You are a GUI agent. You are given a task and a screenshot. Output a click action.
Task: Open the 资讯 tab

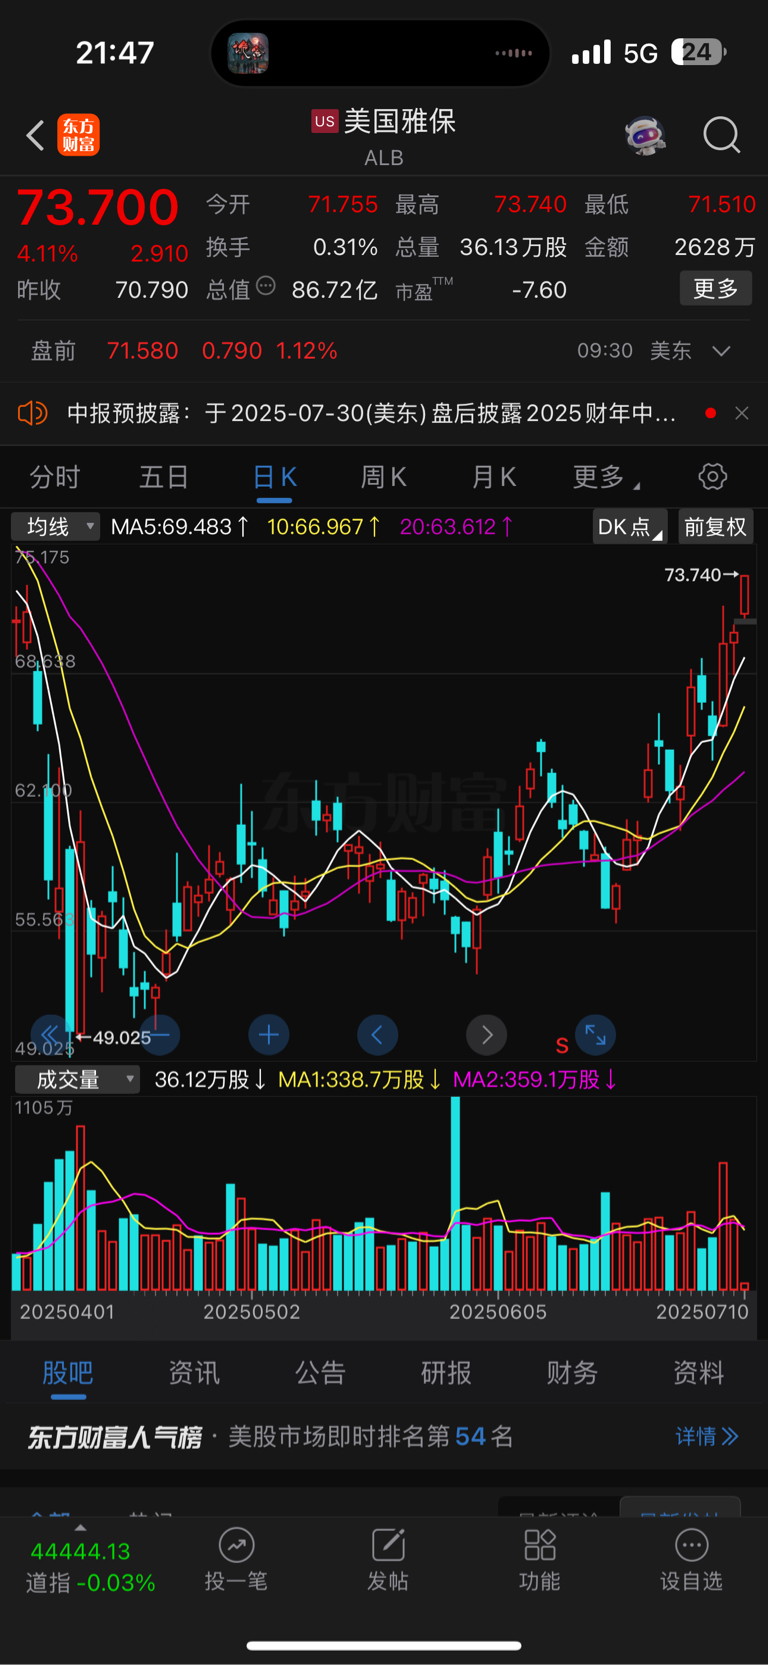pos(194,1373)
